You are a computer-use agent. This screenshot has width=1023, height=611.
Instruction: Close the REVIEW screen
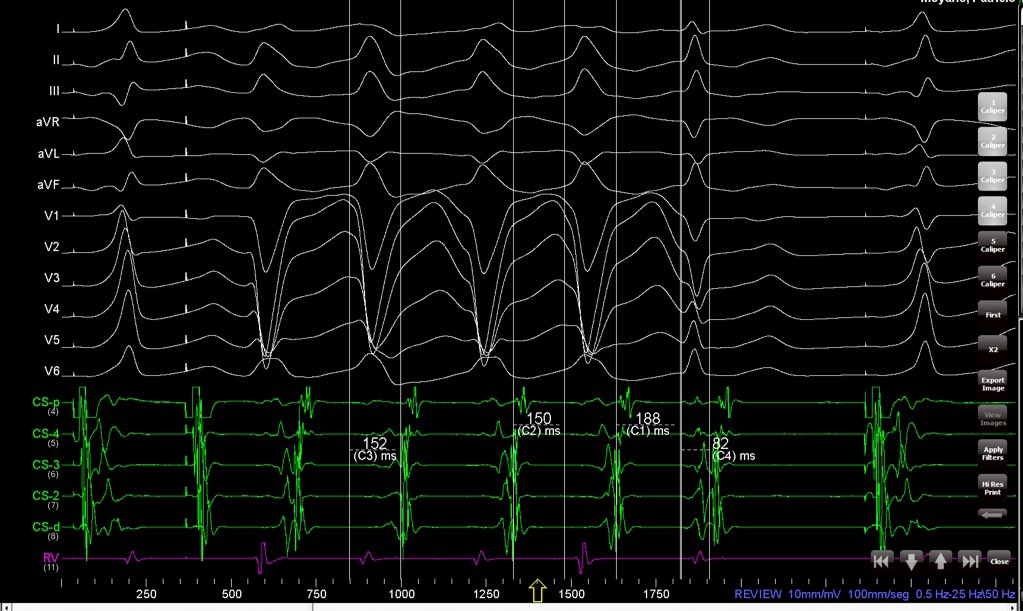click(999, 561)
